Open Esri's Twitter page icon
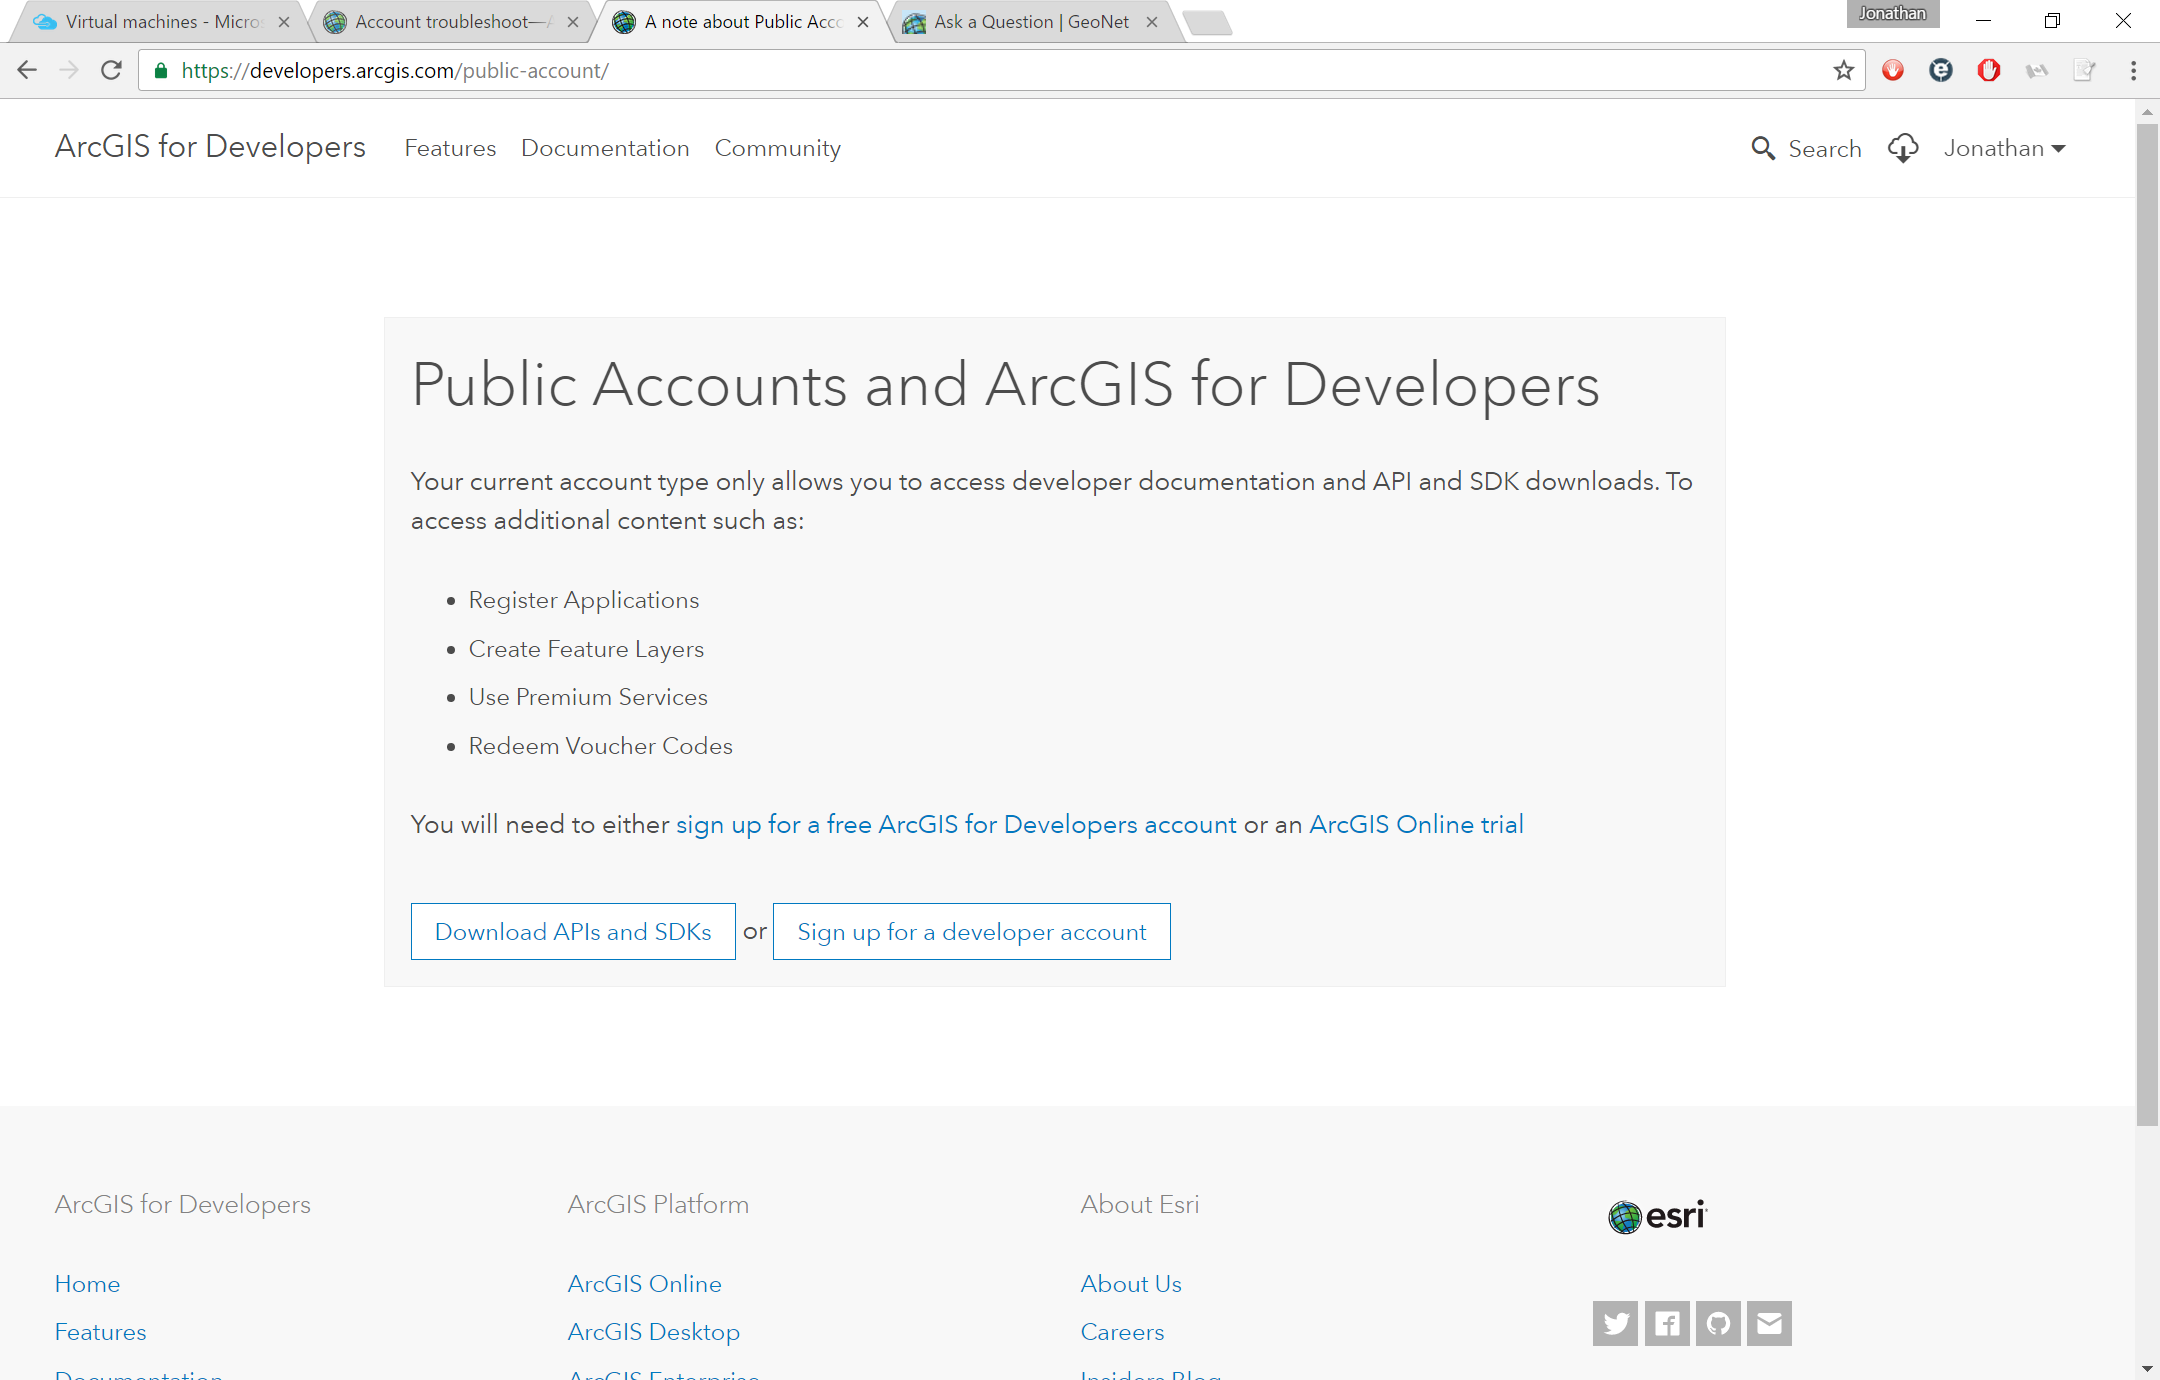The image size is (2160, 1380). [x=1615, y=1323]
